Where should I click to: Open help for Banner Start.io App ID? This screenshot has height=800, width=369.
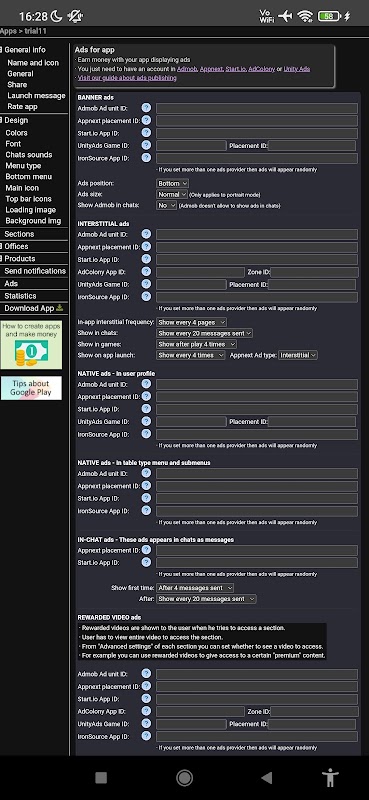tap(146, 133)
